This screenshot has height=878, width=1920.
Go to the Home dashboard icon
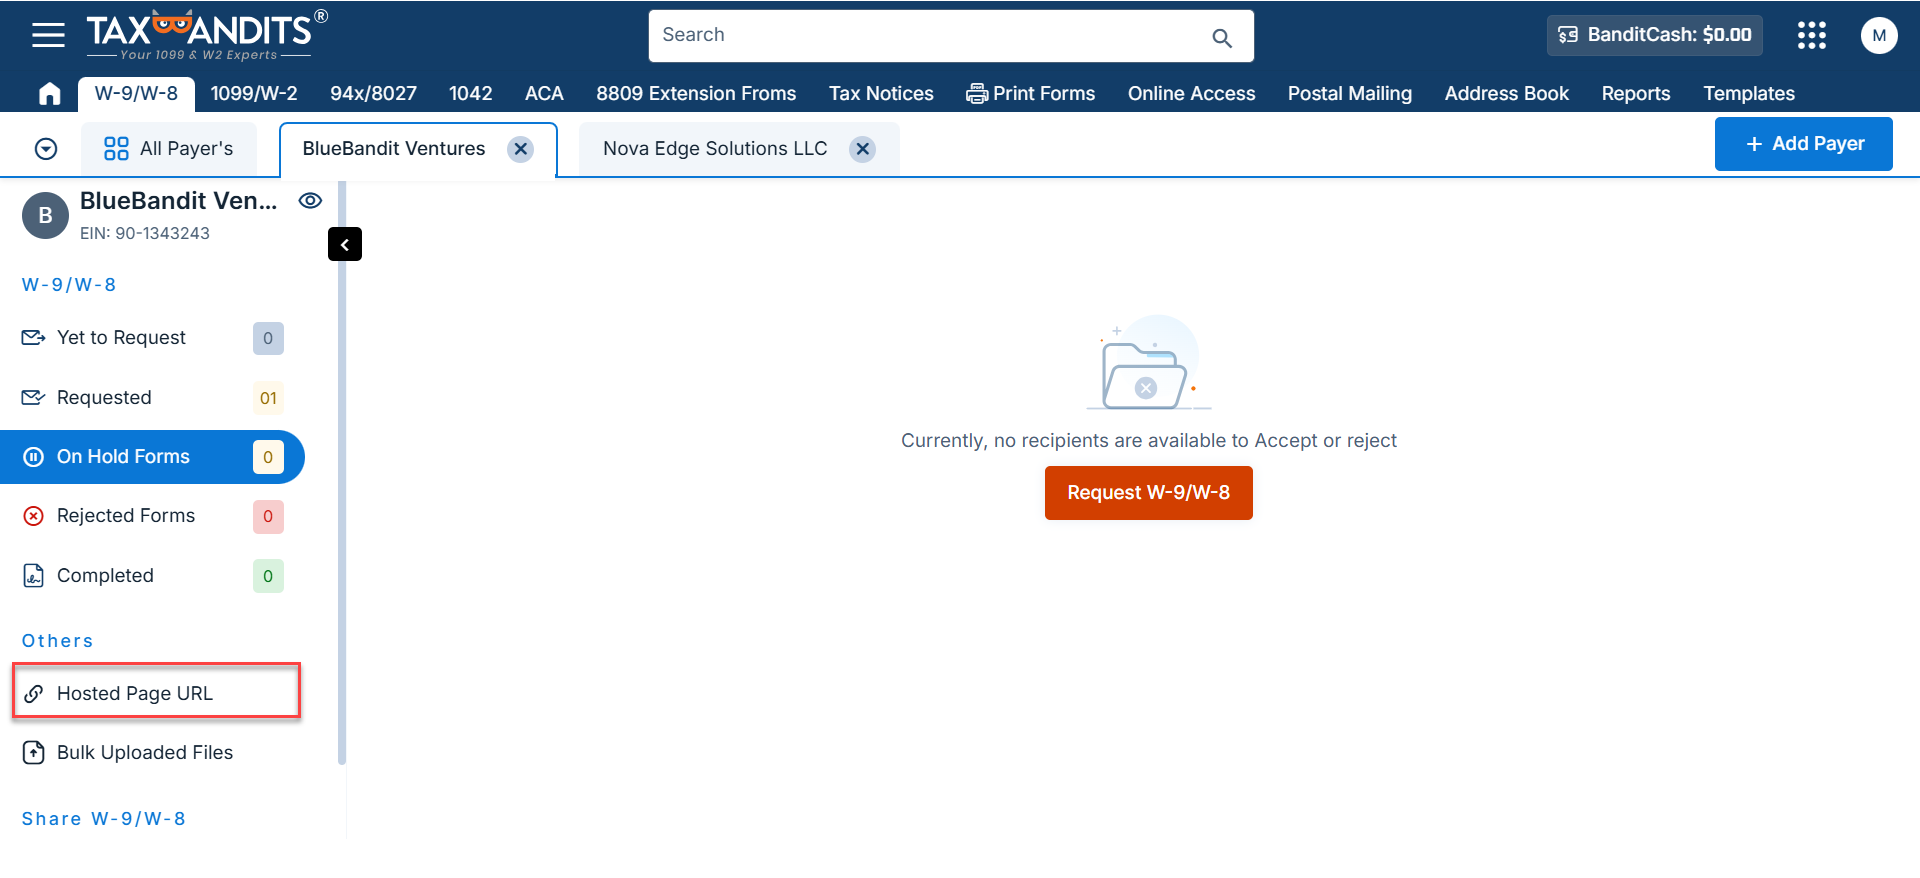pyautogui.click(x=49, y=94)
